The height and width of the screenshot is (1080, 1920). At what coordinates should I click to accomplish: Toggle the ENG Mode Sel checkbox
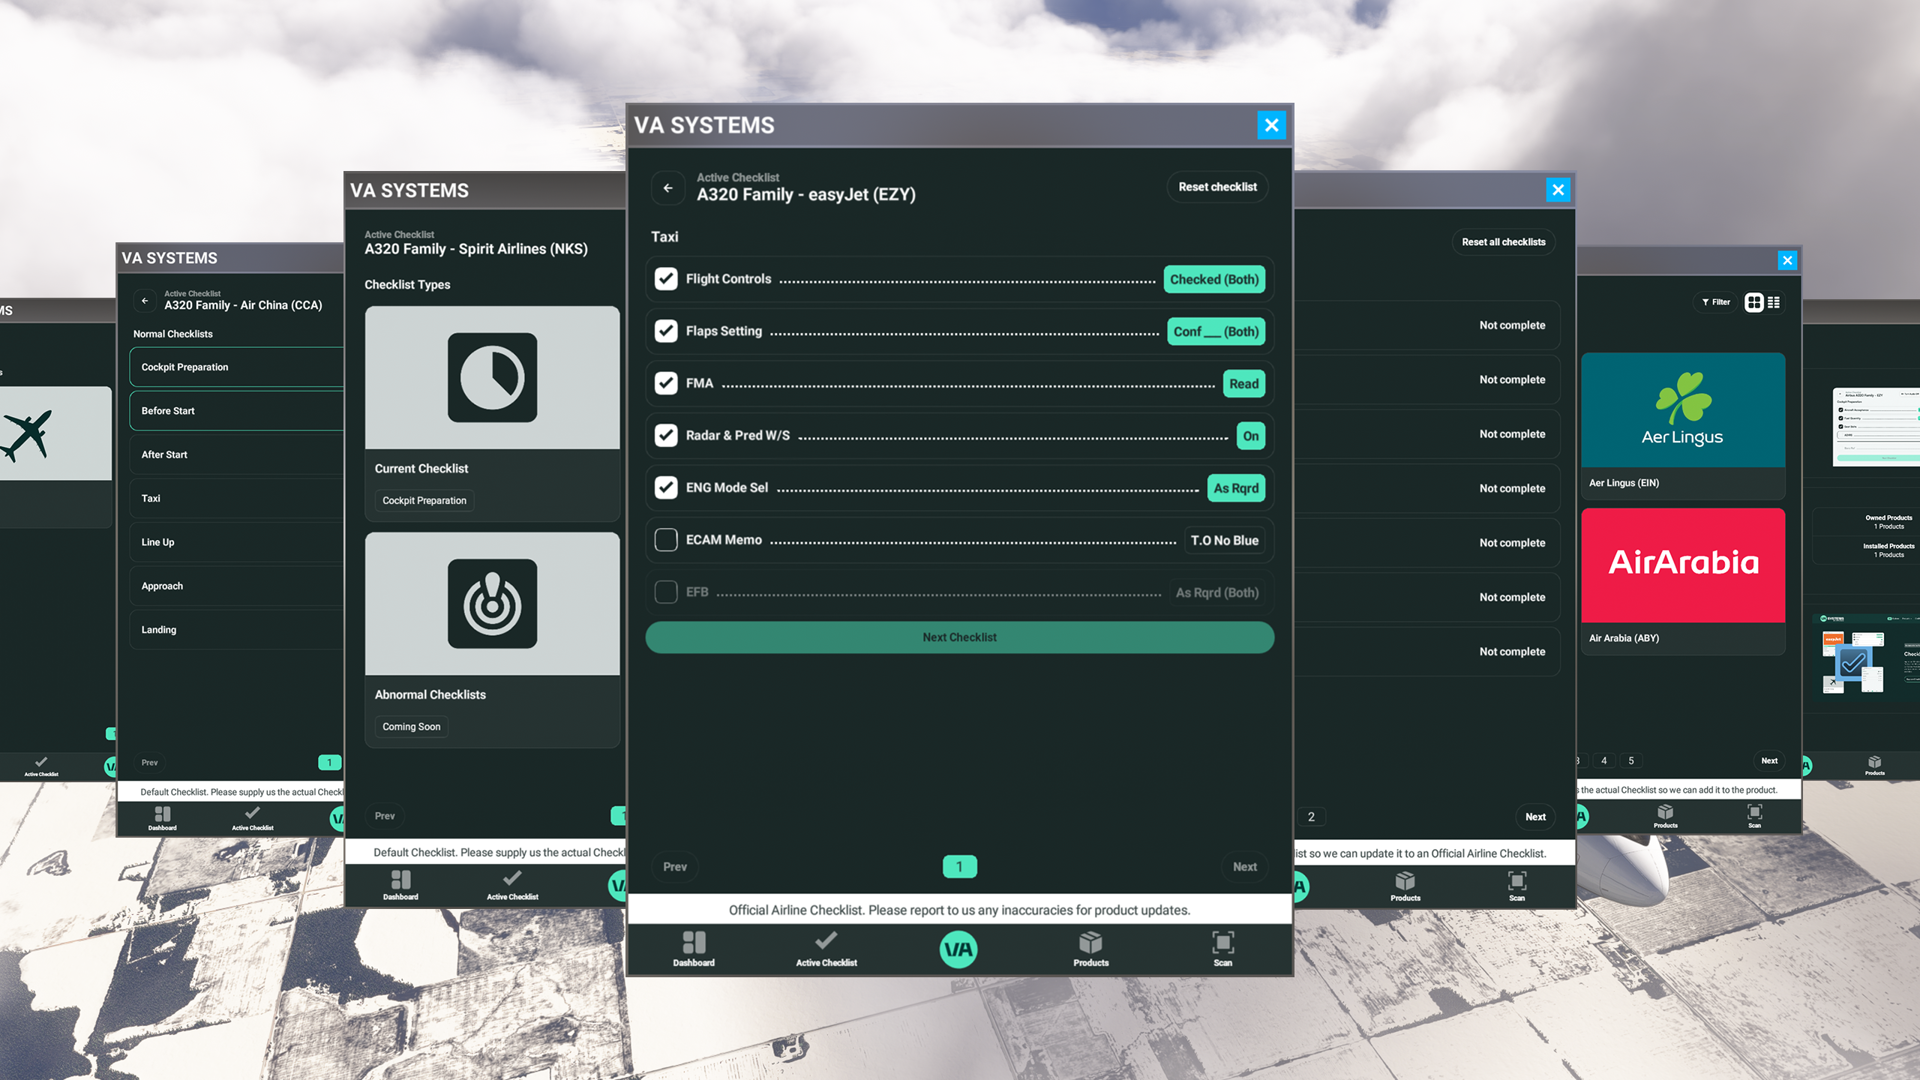click(x=666, y=488)
